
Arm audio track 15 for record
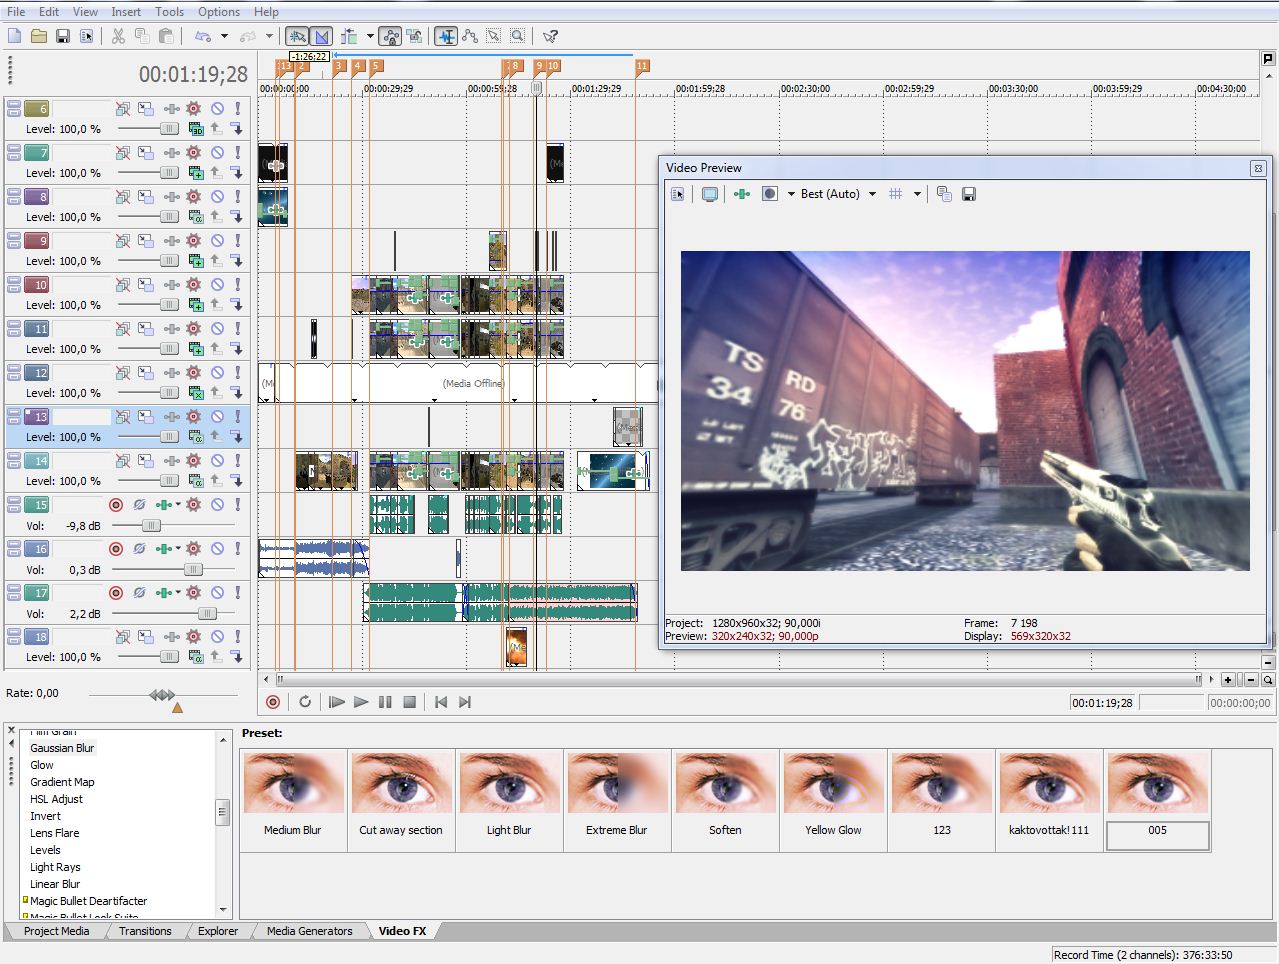coord(116,505)
